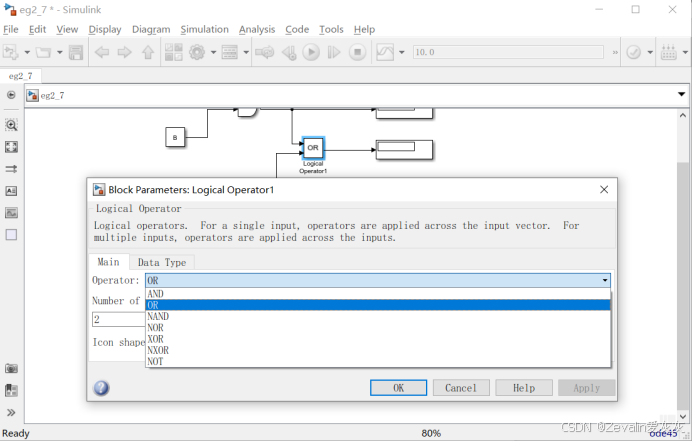The width and height of the screenshot is (692, 441).
Task: Open the Code menu
Action: 297,30
